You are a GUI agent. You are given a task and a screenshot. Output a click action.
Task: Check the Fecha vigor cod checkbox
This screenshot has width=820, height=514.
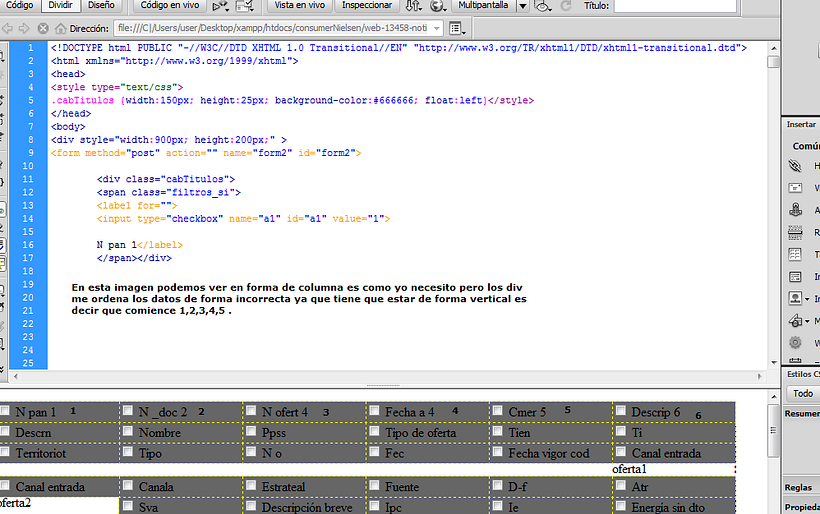pyautogui.click(x=497, y=451)
